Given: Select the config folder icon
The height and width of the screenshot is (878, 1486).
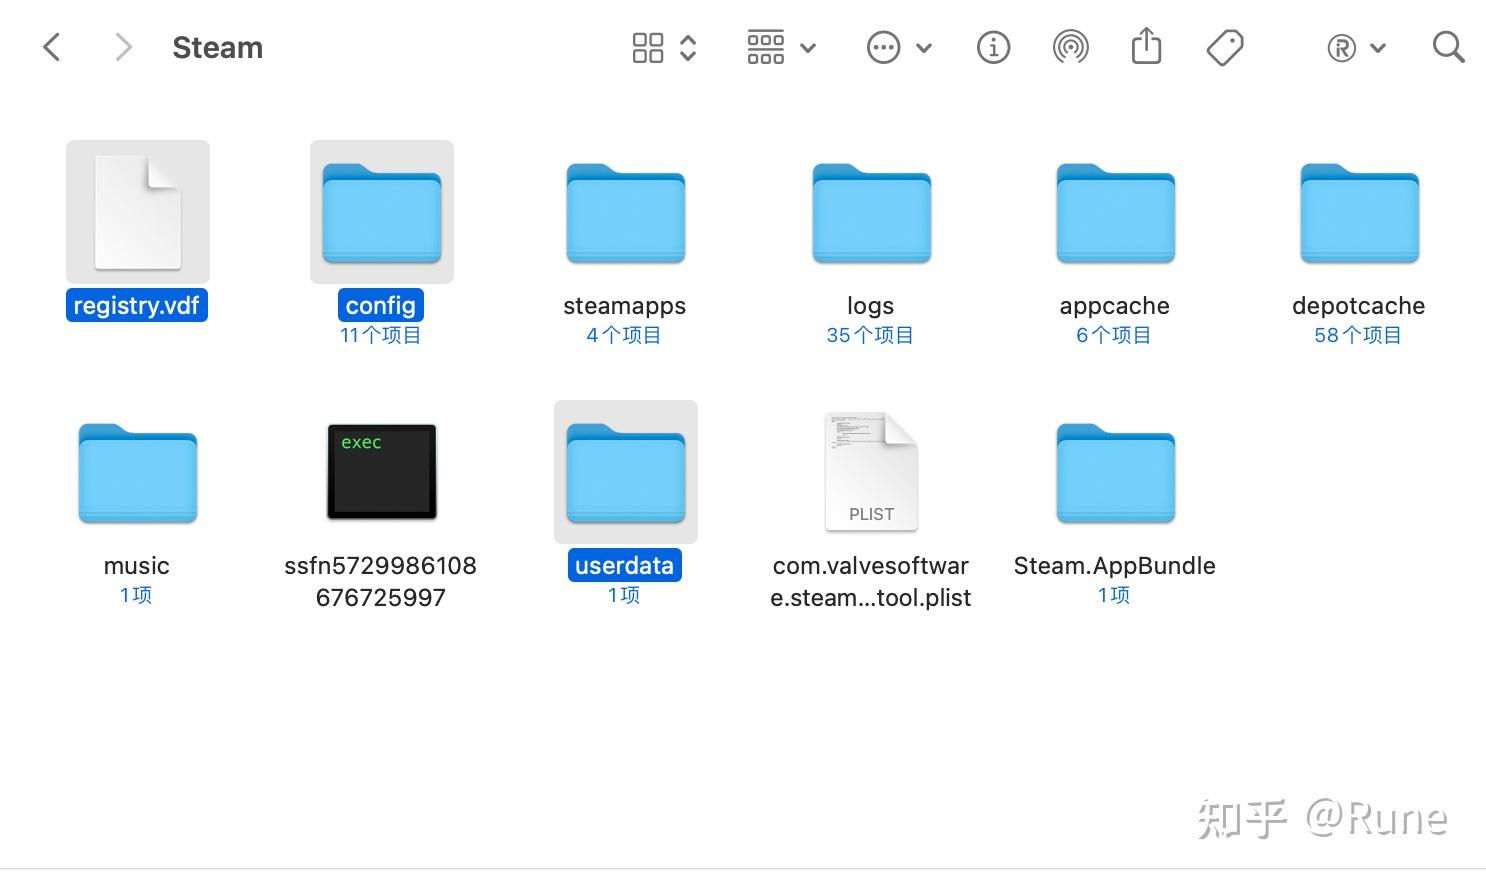Looking at the screenshot, I should pos(382,213).
